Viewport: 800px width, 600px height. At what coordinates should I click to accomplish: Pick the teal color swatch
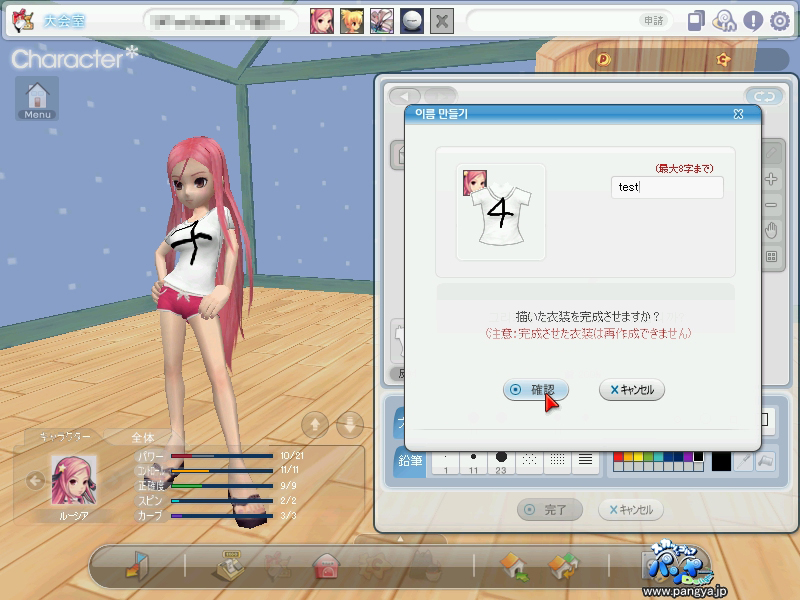tap(658, 457)
